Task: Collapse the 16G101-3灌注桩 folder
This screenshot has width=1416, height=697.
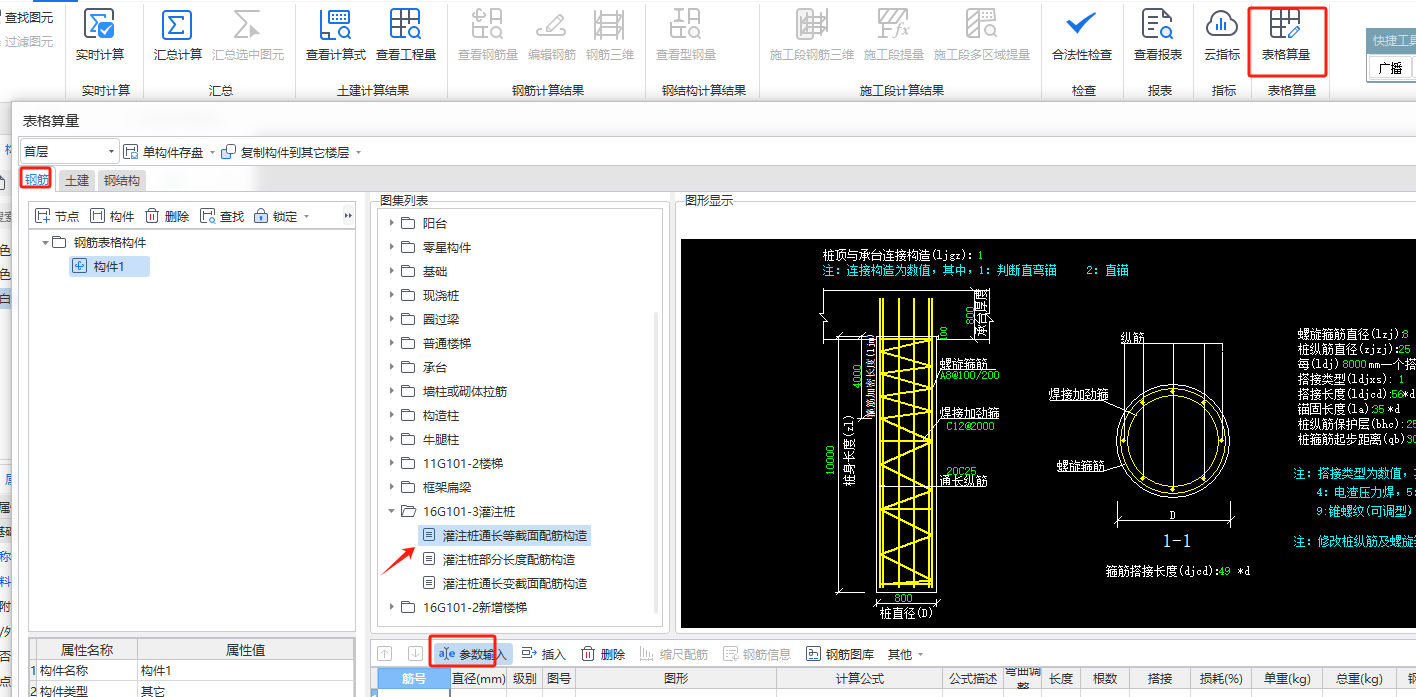Action: [392, 511]
